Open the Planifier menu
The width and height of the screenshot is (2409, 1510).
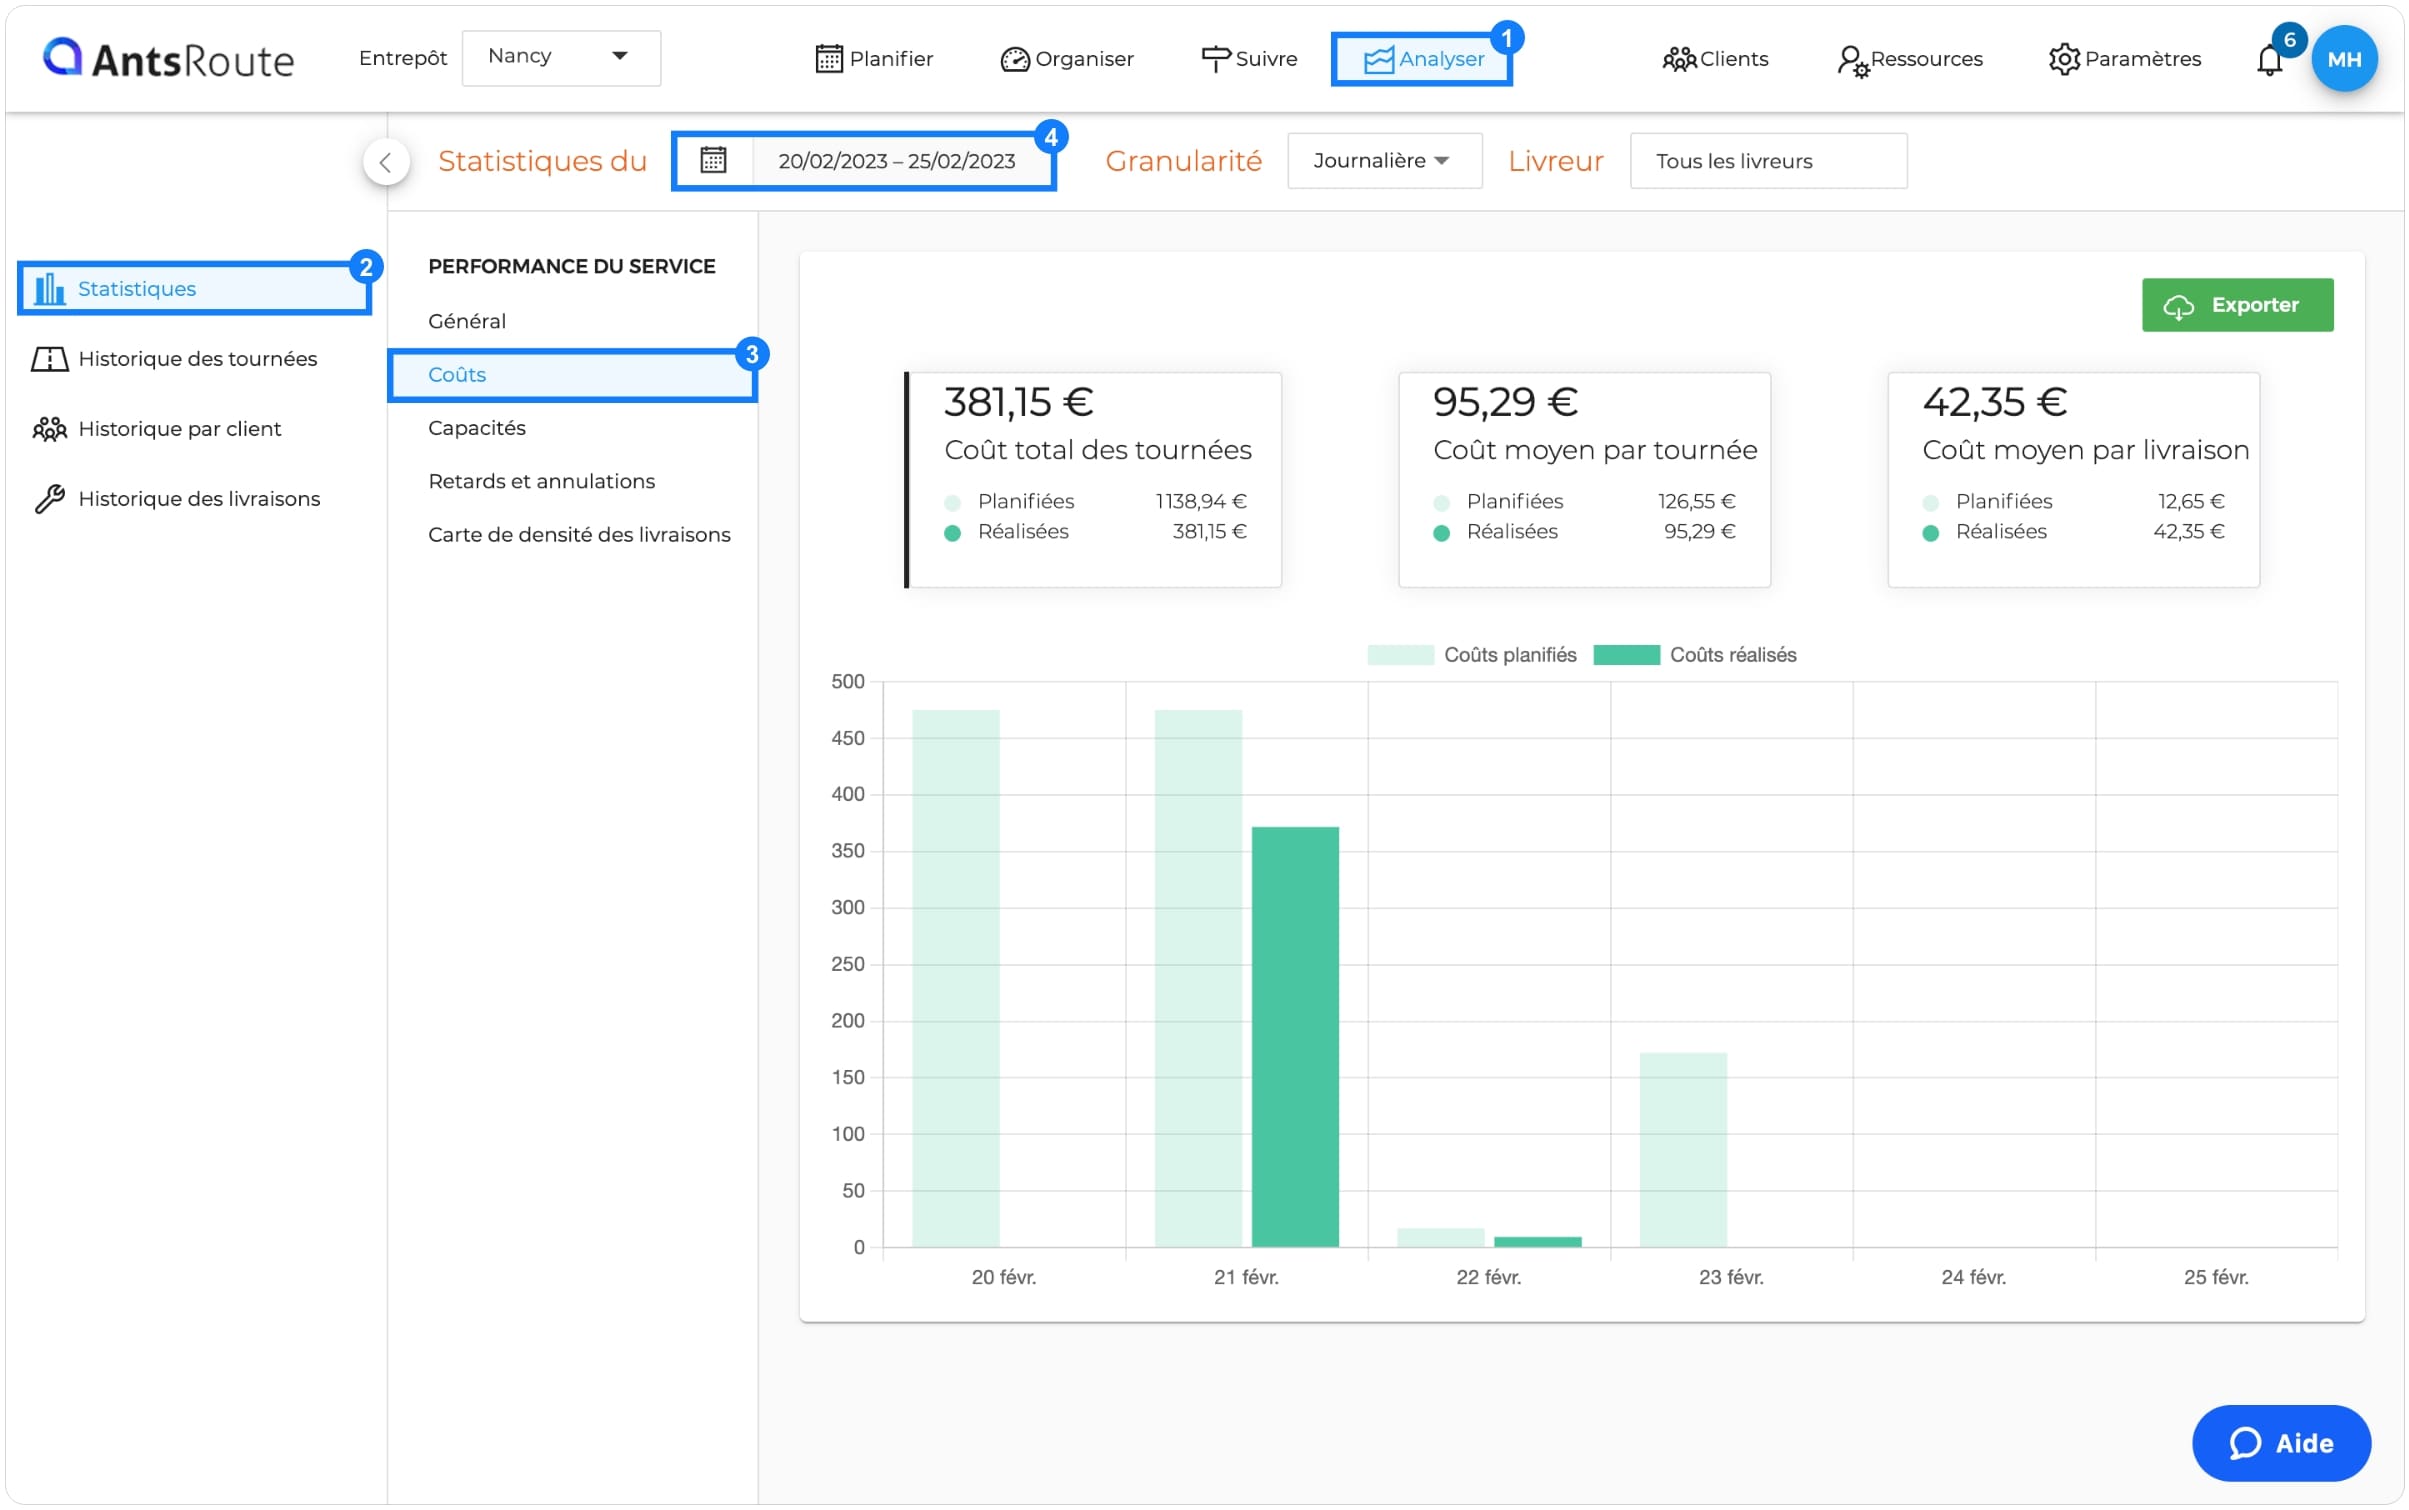click(874, 59)
